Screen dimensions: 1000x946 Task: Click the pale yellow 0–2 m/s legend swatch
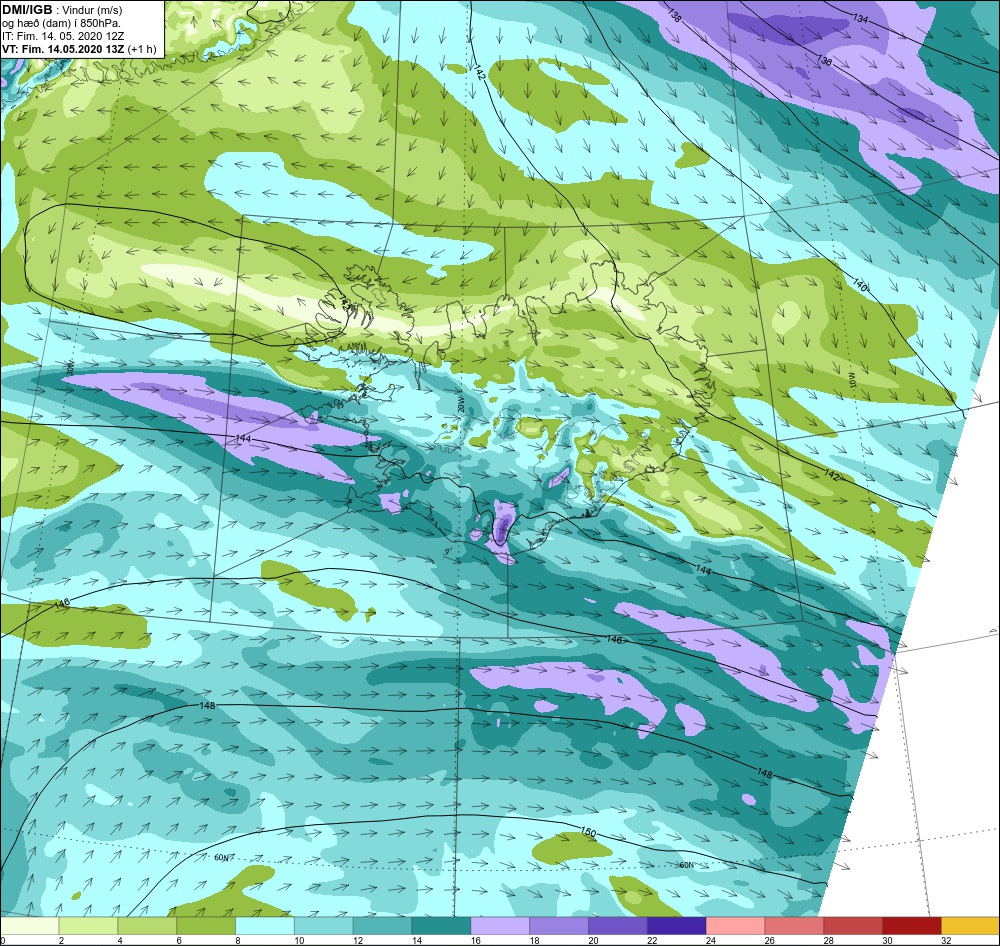(x=29, y=926)
